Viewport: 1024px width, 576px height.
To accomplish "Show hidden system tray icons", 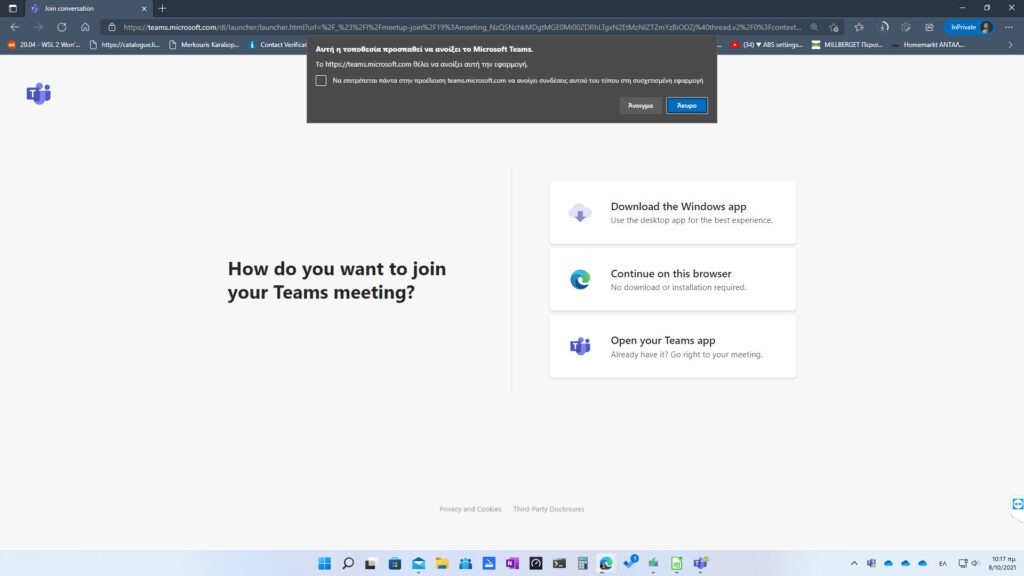I will tap(854, 563).
